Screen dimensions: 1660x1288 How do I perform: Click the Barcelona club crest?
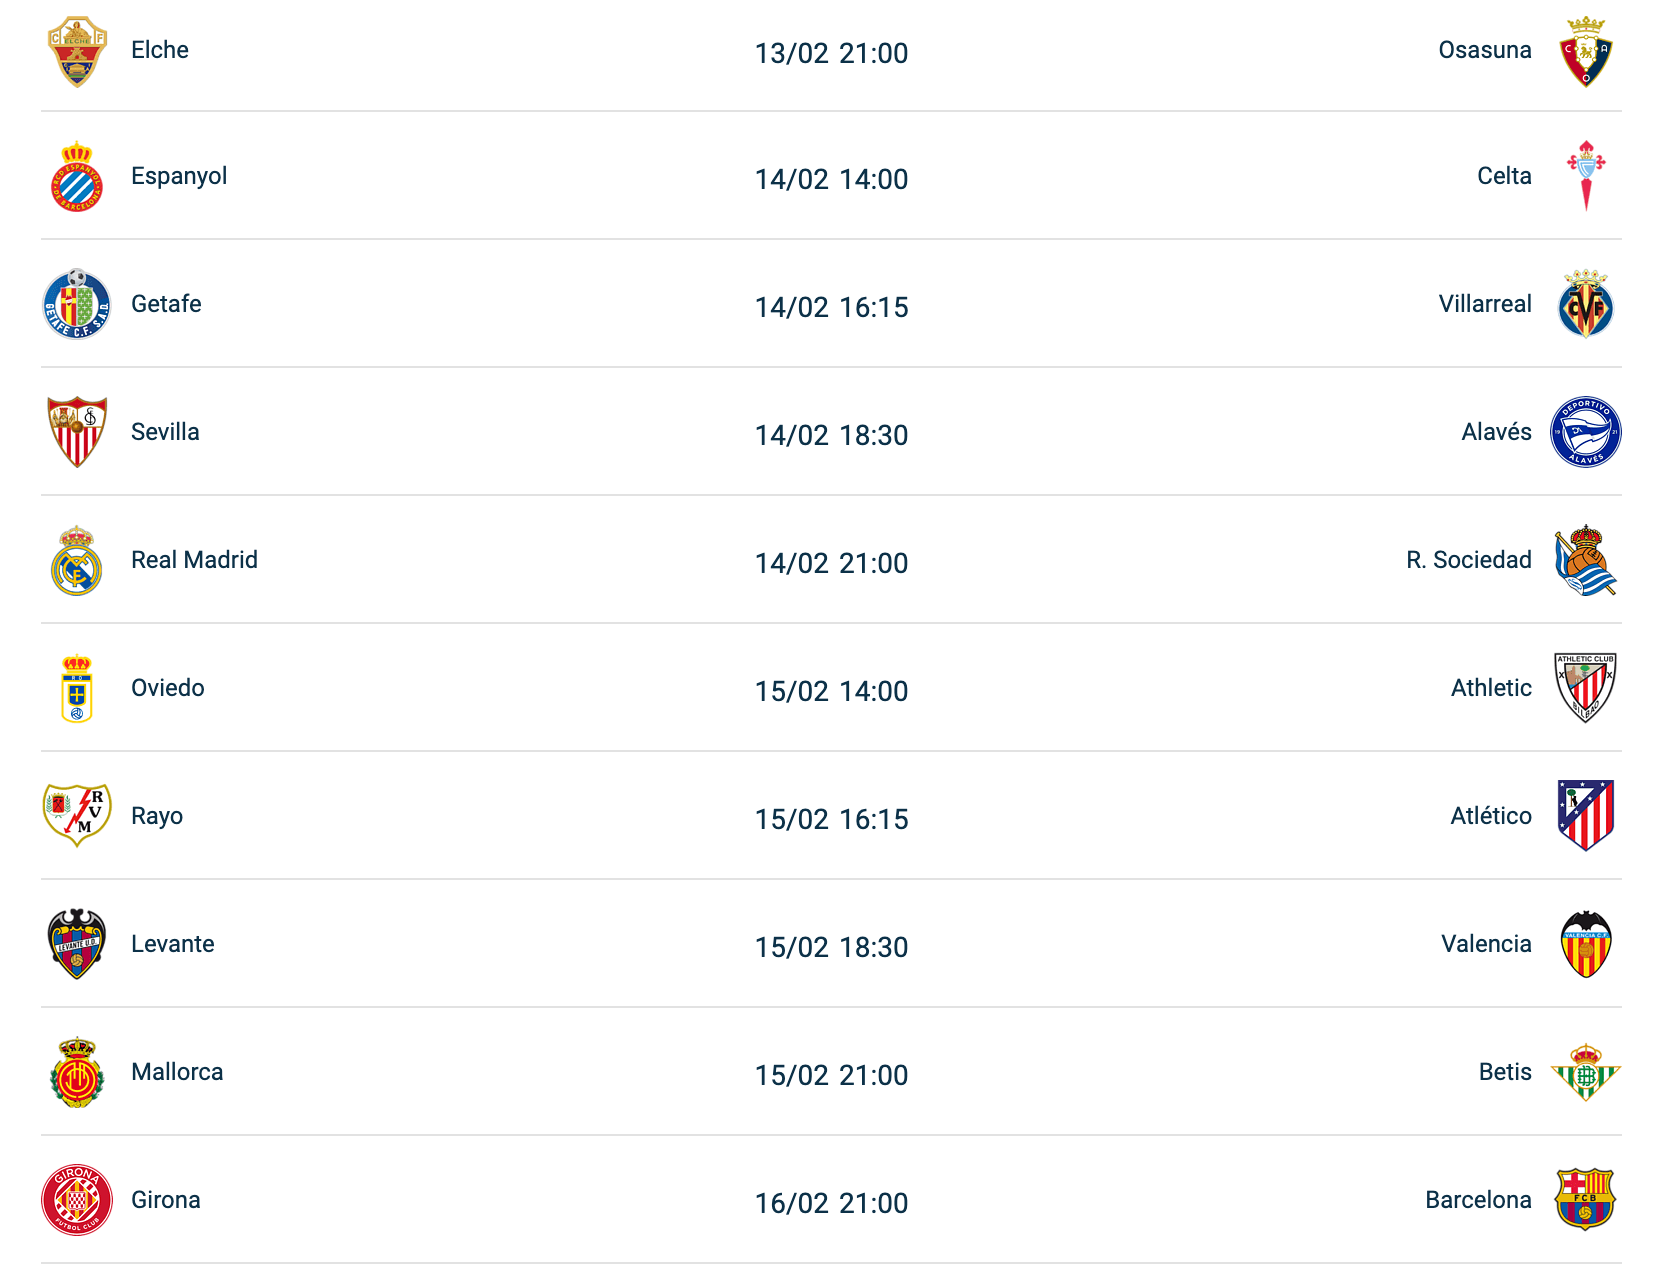point(1586,1199)
